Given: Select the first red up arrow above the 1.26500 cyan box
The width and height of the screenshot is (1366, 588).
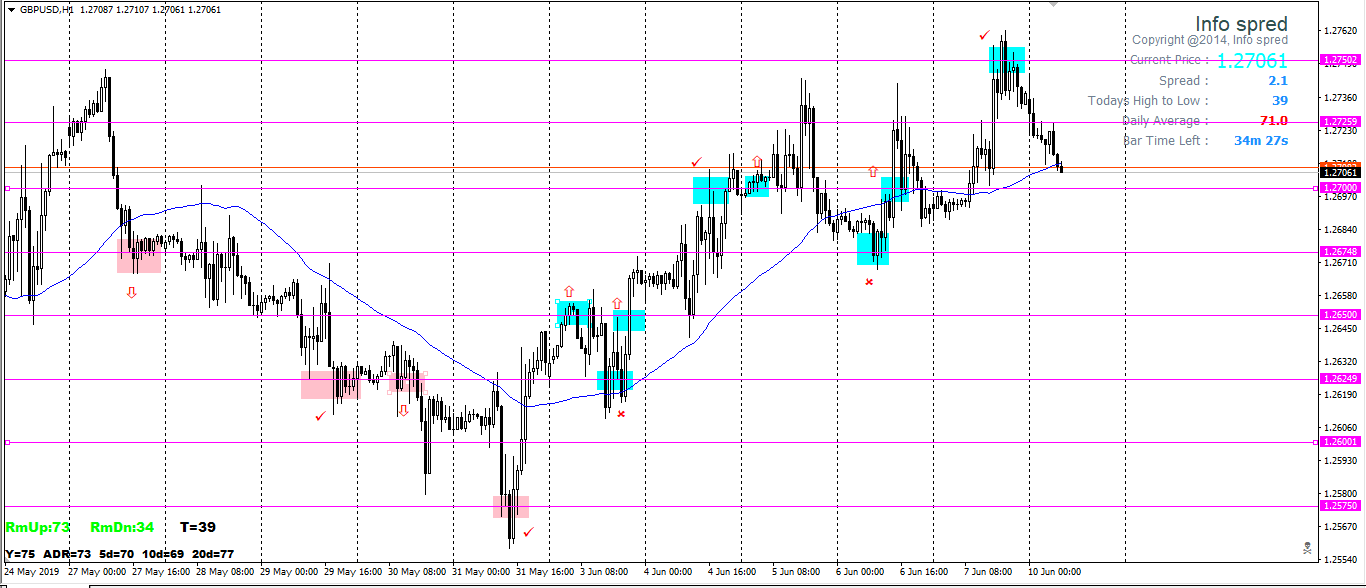Looking at the screenshot, I should pos(569,290).
